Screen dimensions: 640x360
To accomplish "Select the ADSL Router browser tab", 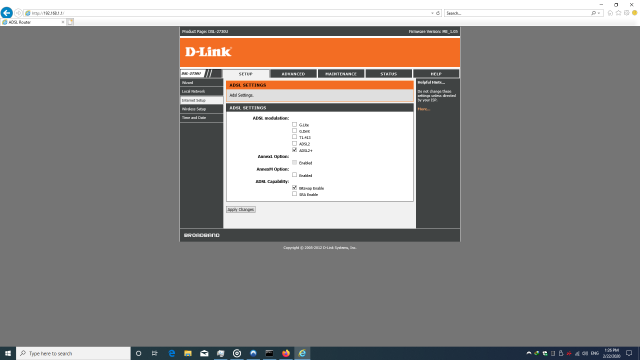I will (33, 22).
